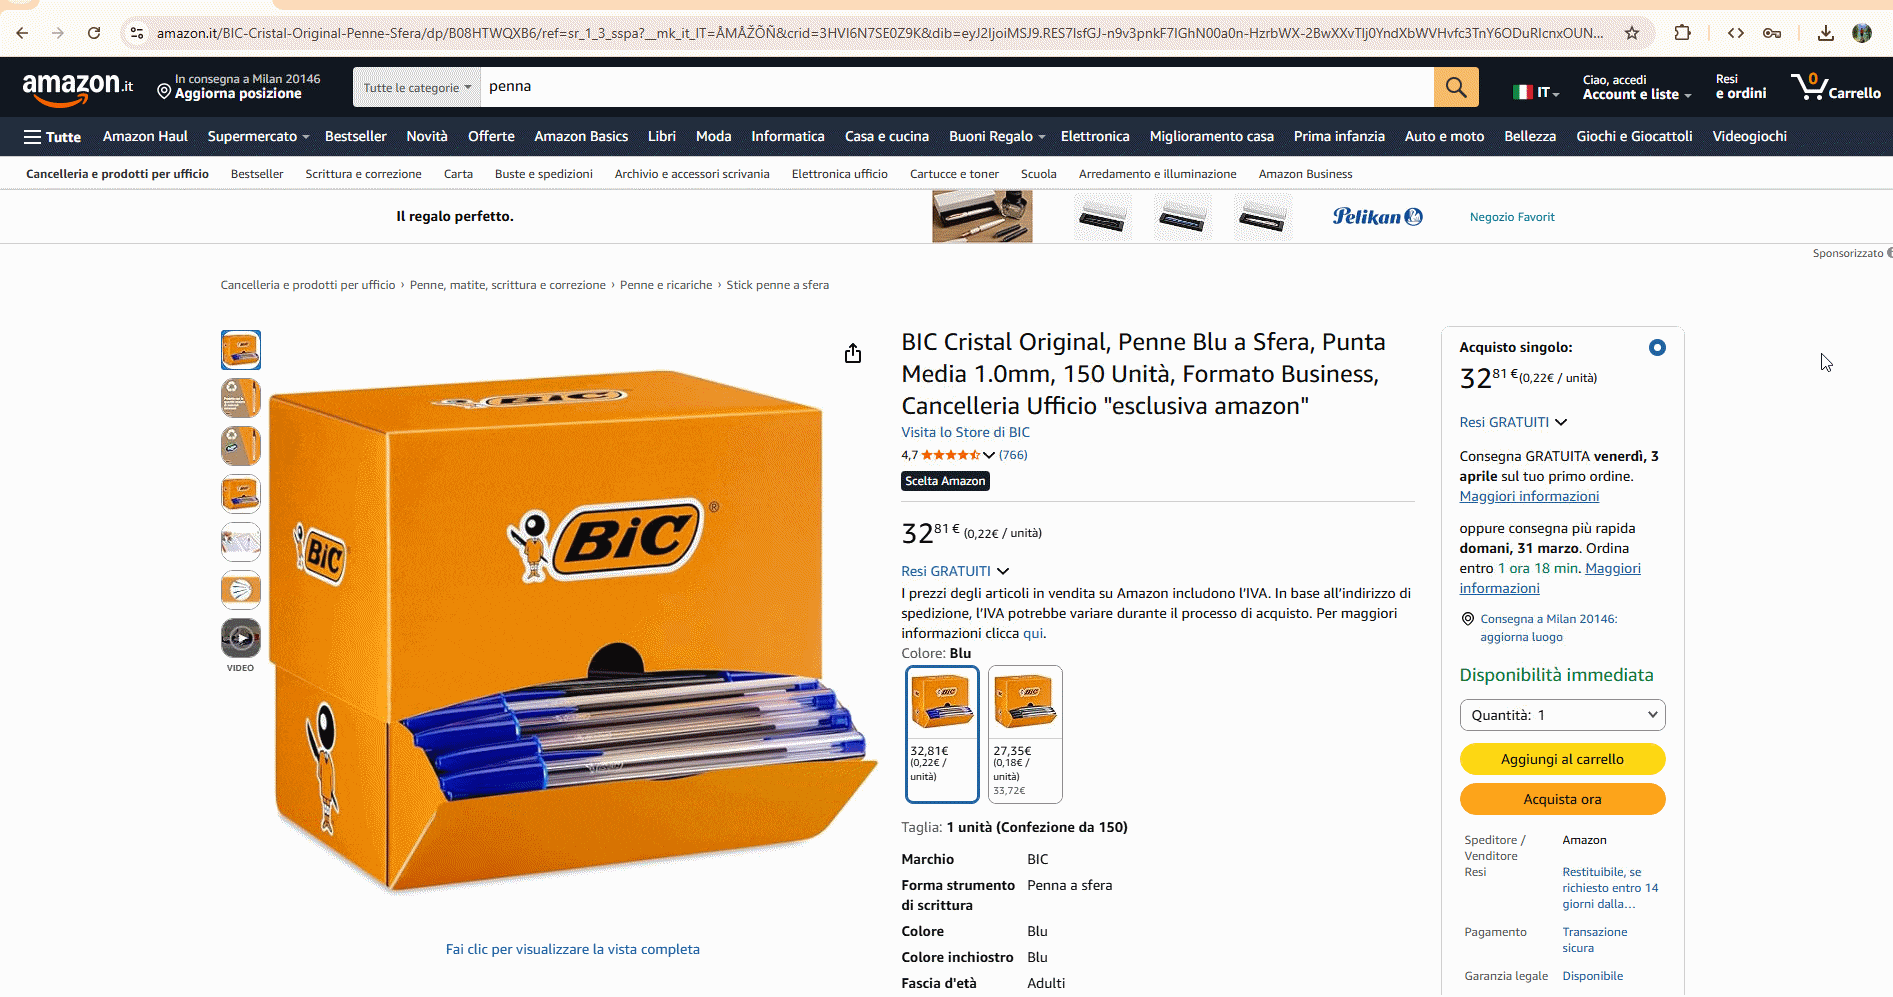Click the share icon above product image
The image size is (1893, 997).
tap(853, 353)
